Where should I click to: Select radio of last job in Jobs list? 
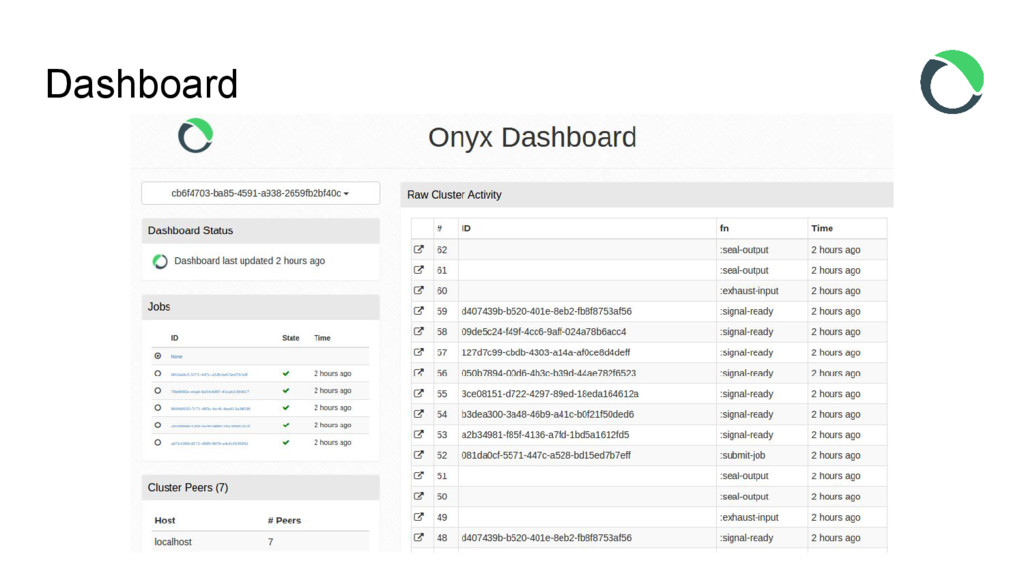[157, 442]
